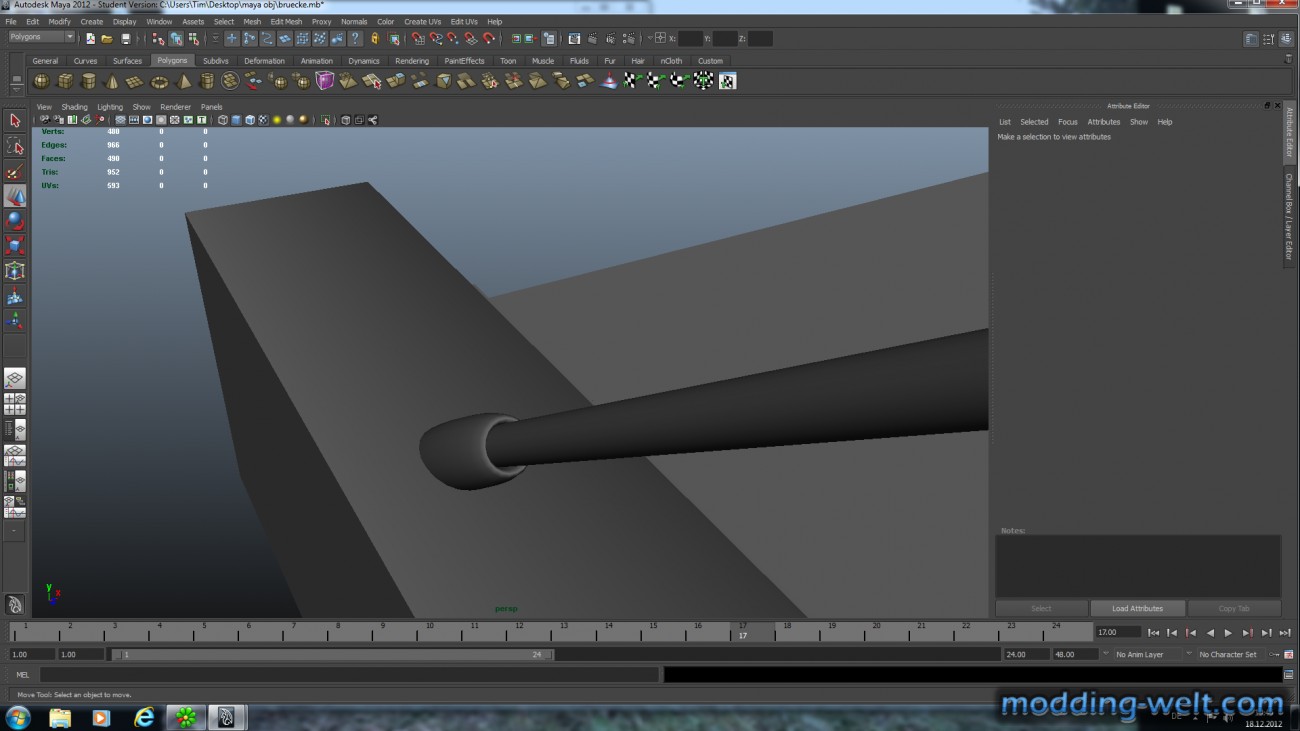Open the viewport Panels menu
The width and height of the screenshot is (1300, 731).
coord(211,107)
